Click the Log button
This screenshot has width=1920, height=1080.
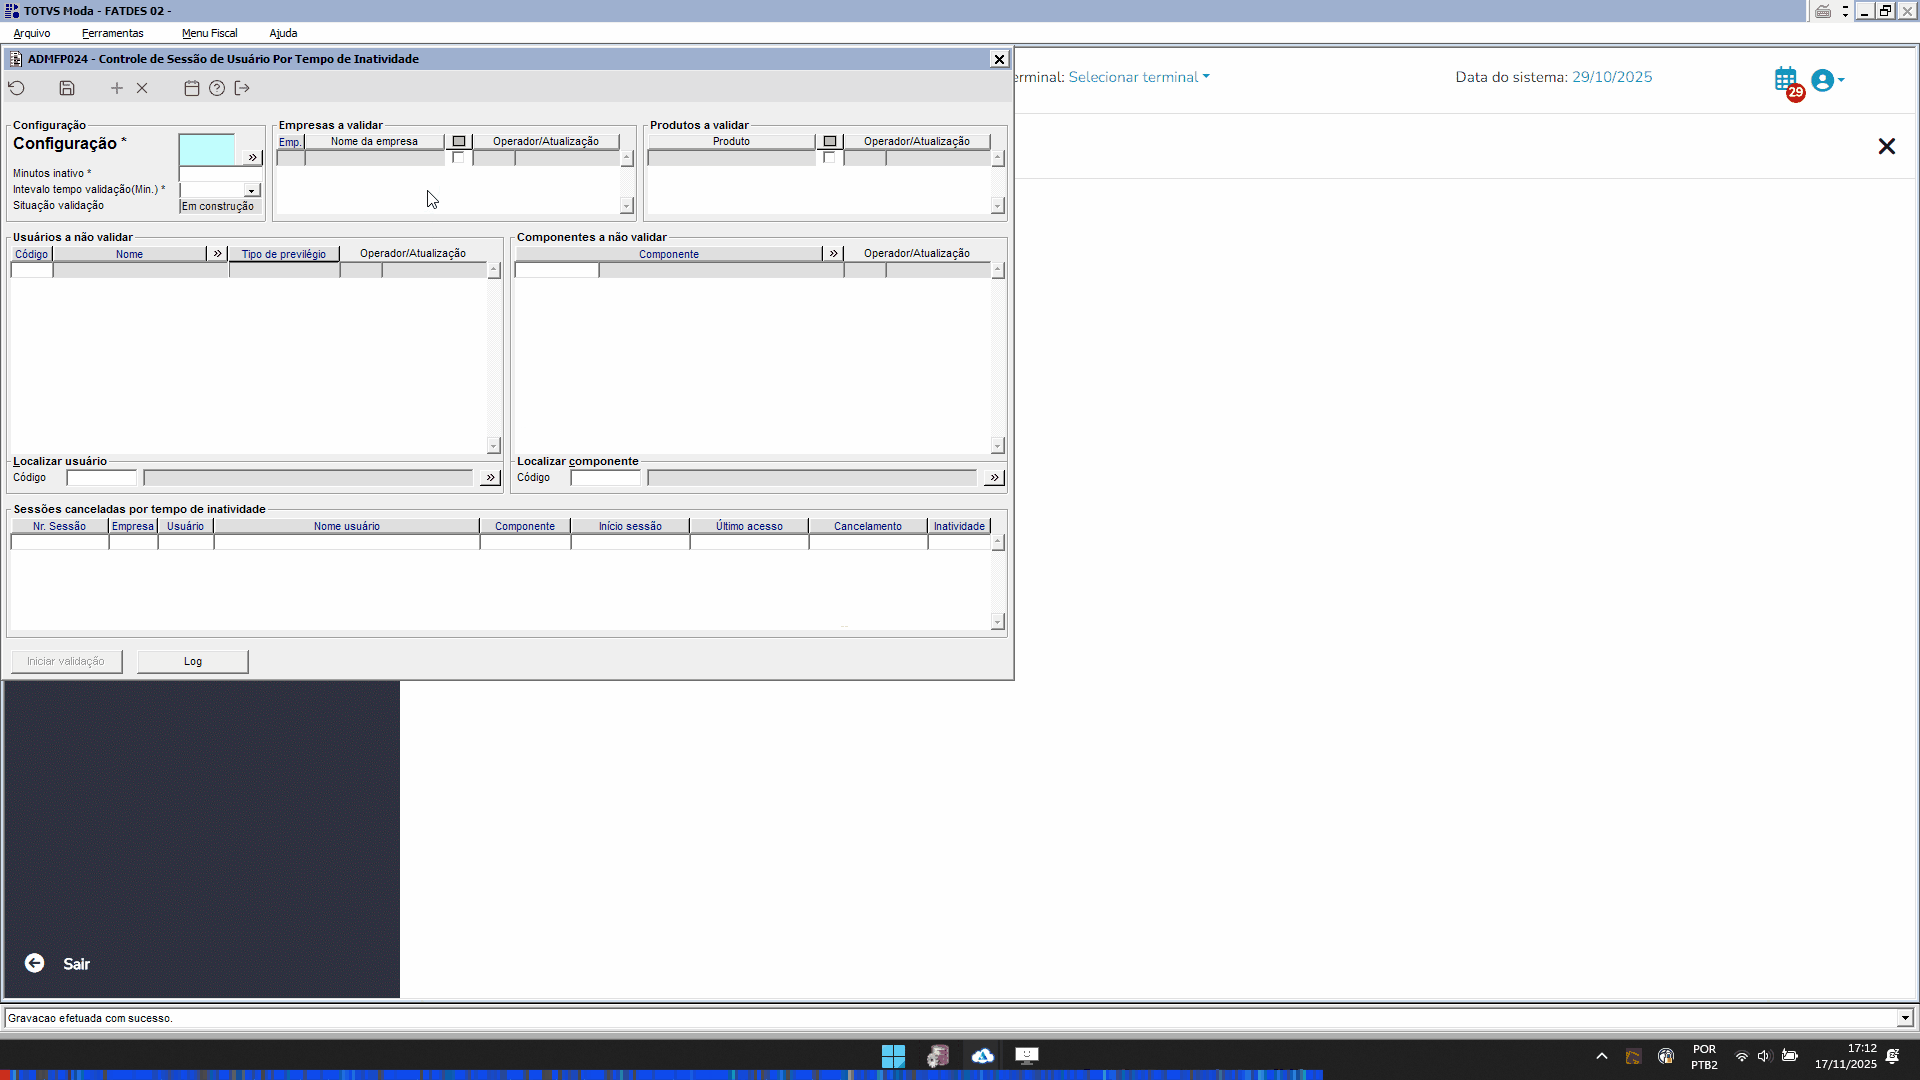pyautogui.click(x=193, y=661)
